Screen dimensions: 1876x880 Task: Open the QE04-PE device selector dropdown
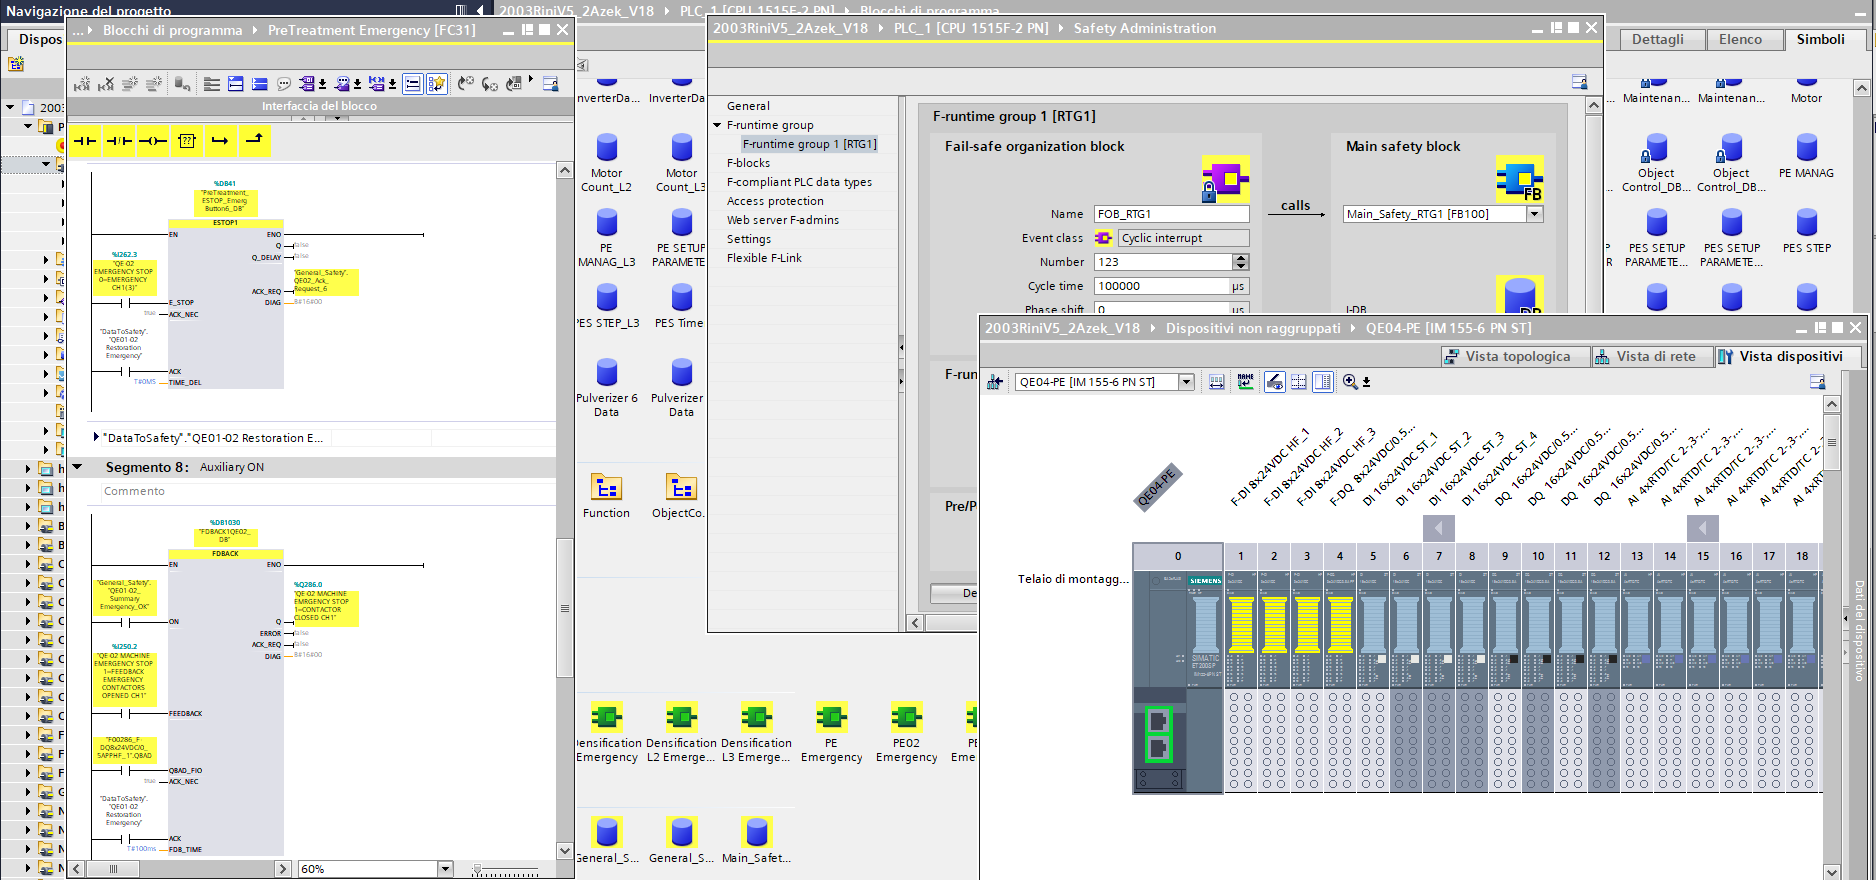click(x=1186, y=382)
